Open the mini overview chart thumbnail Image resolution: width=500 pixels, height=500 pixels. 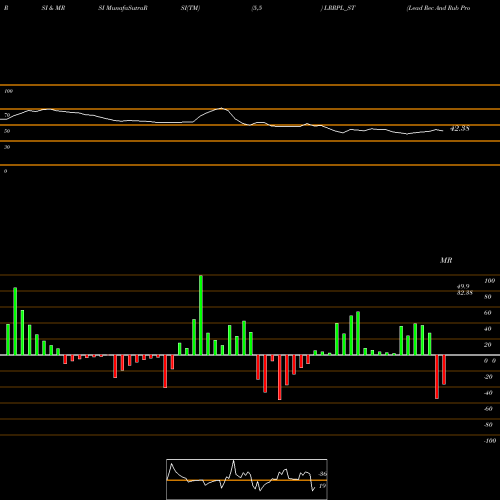pyautogui.click(x=247, y=479)
